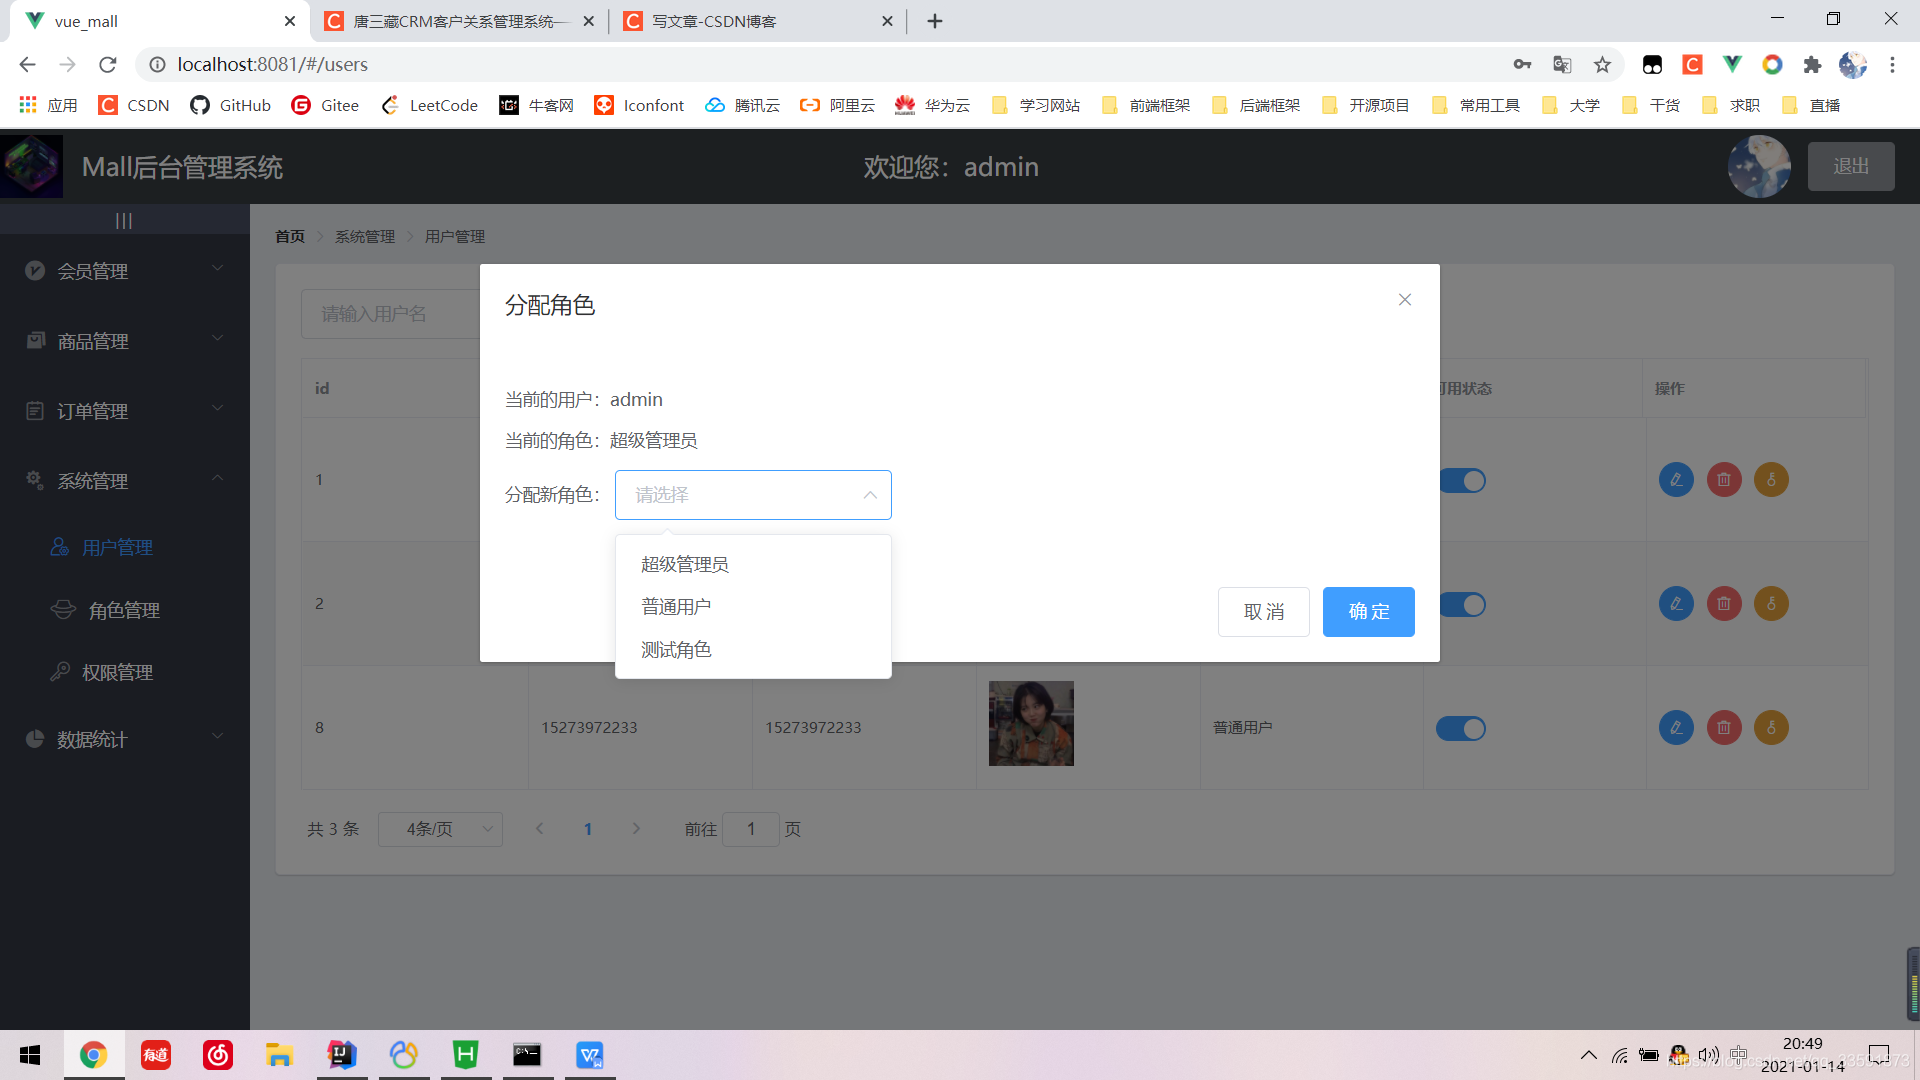Collapse sidebar using the ||| toggle
The width and height of the screenshot is (1920, 1080).
tap(124, 220)
